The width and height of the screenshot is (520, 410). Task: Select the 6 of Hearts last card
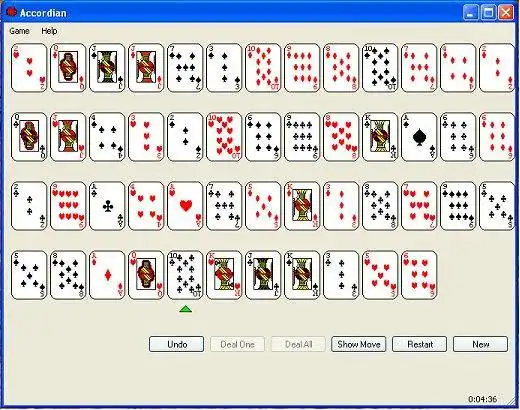pyautogui.click(x=419, y=275)
